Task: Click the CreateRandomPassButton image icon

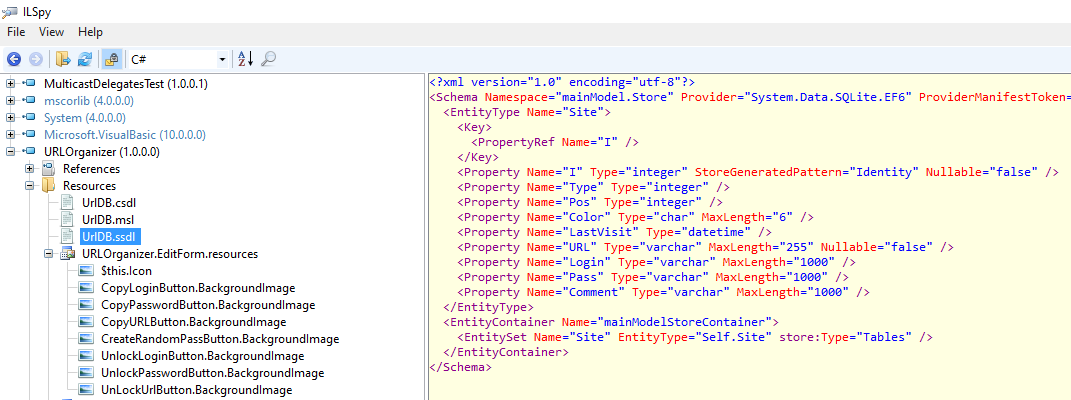Action: (x=86, y=339)
